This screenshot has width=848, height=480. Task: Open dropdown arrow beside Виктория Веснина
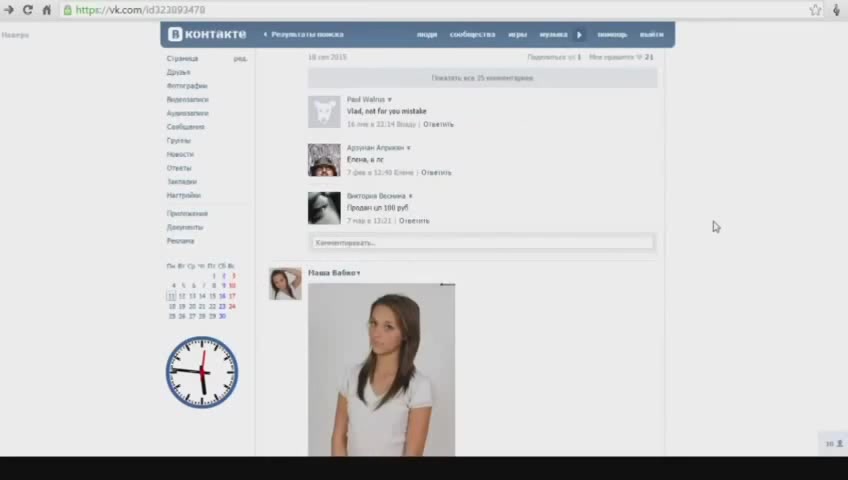tap(410, 196)
